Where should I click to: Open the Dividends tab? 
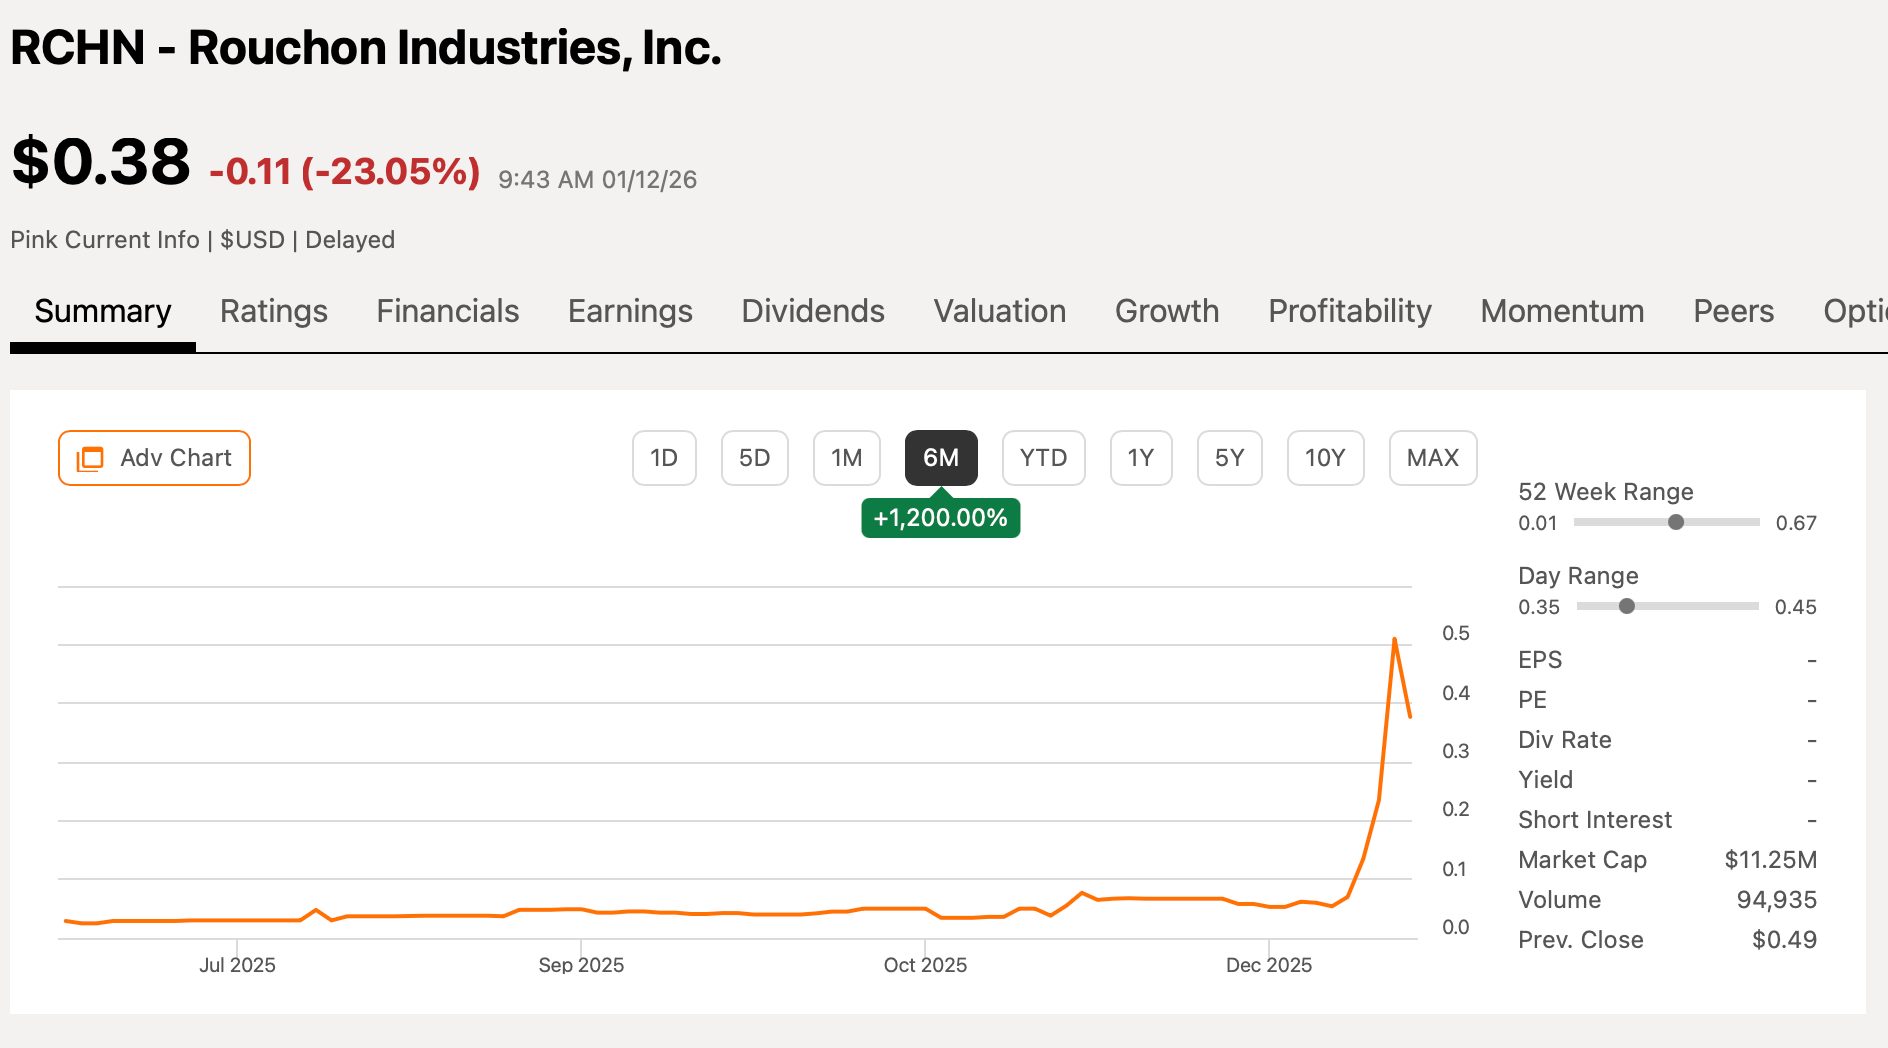point(812,311)
